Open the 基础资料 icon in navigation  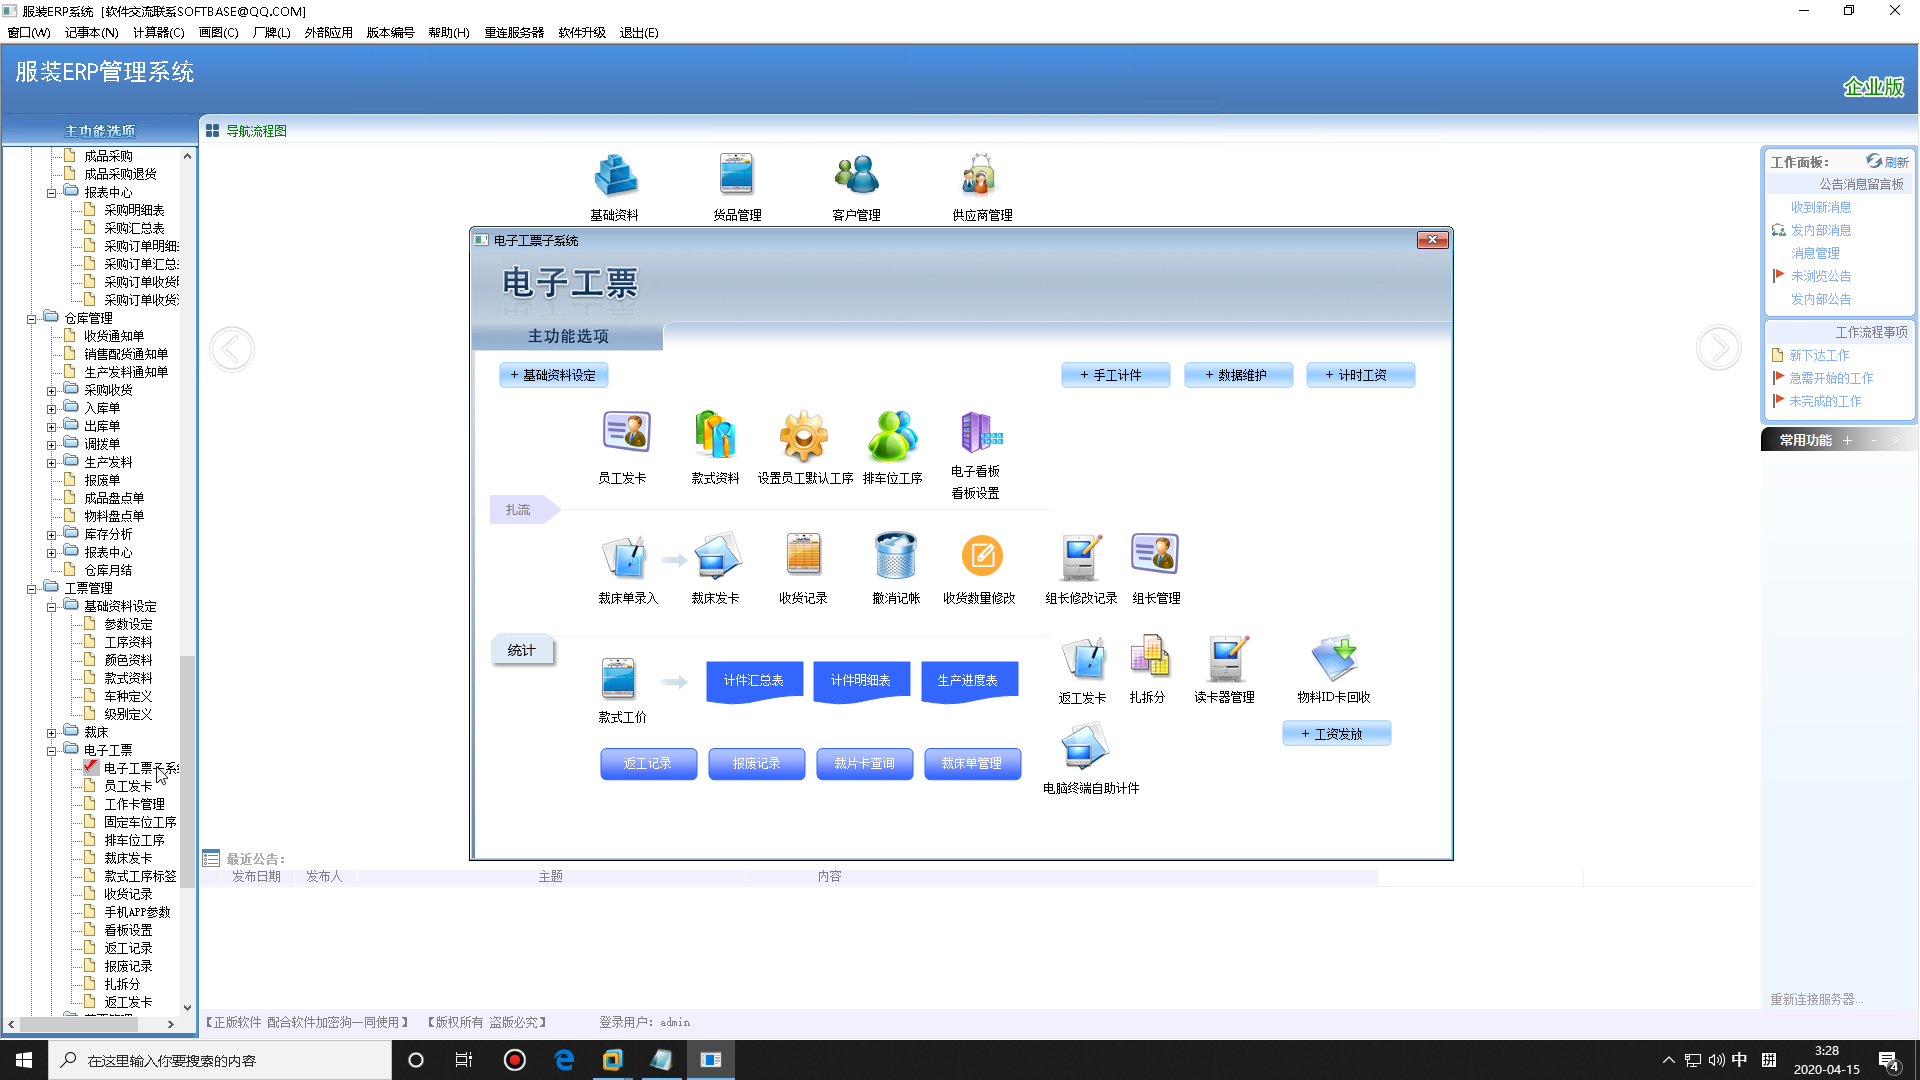click(615, 175)
